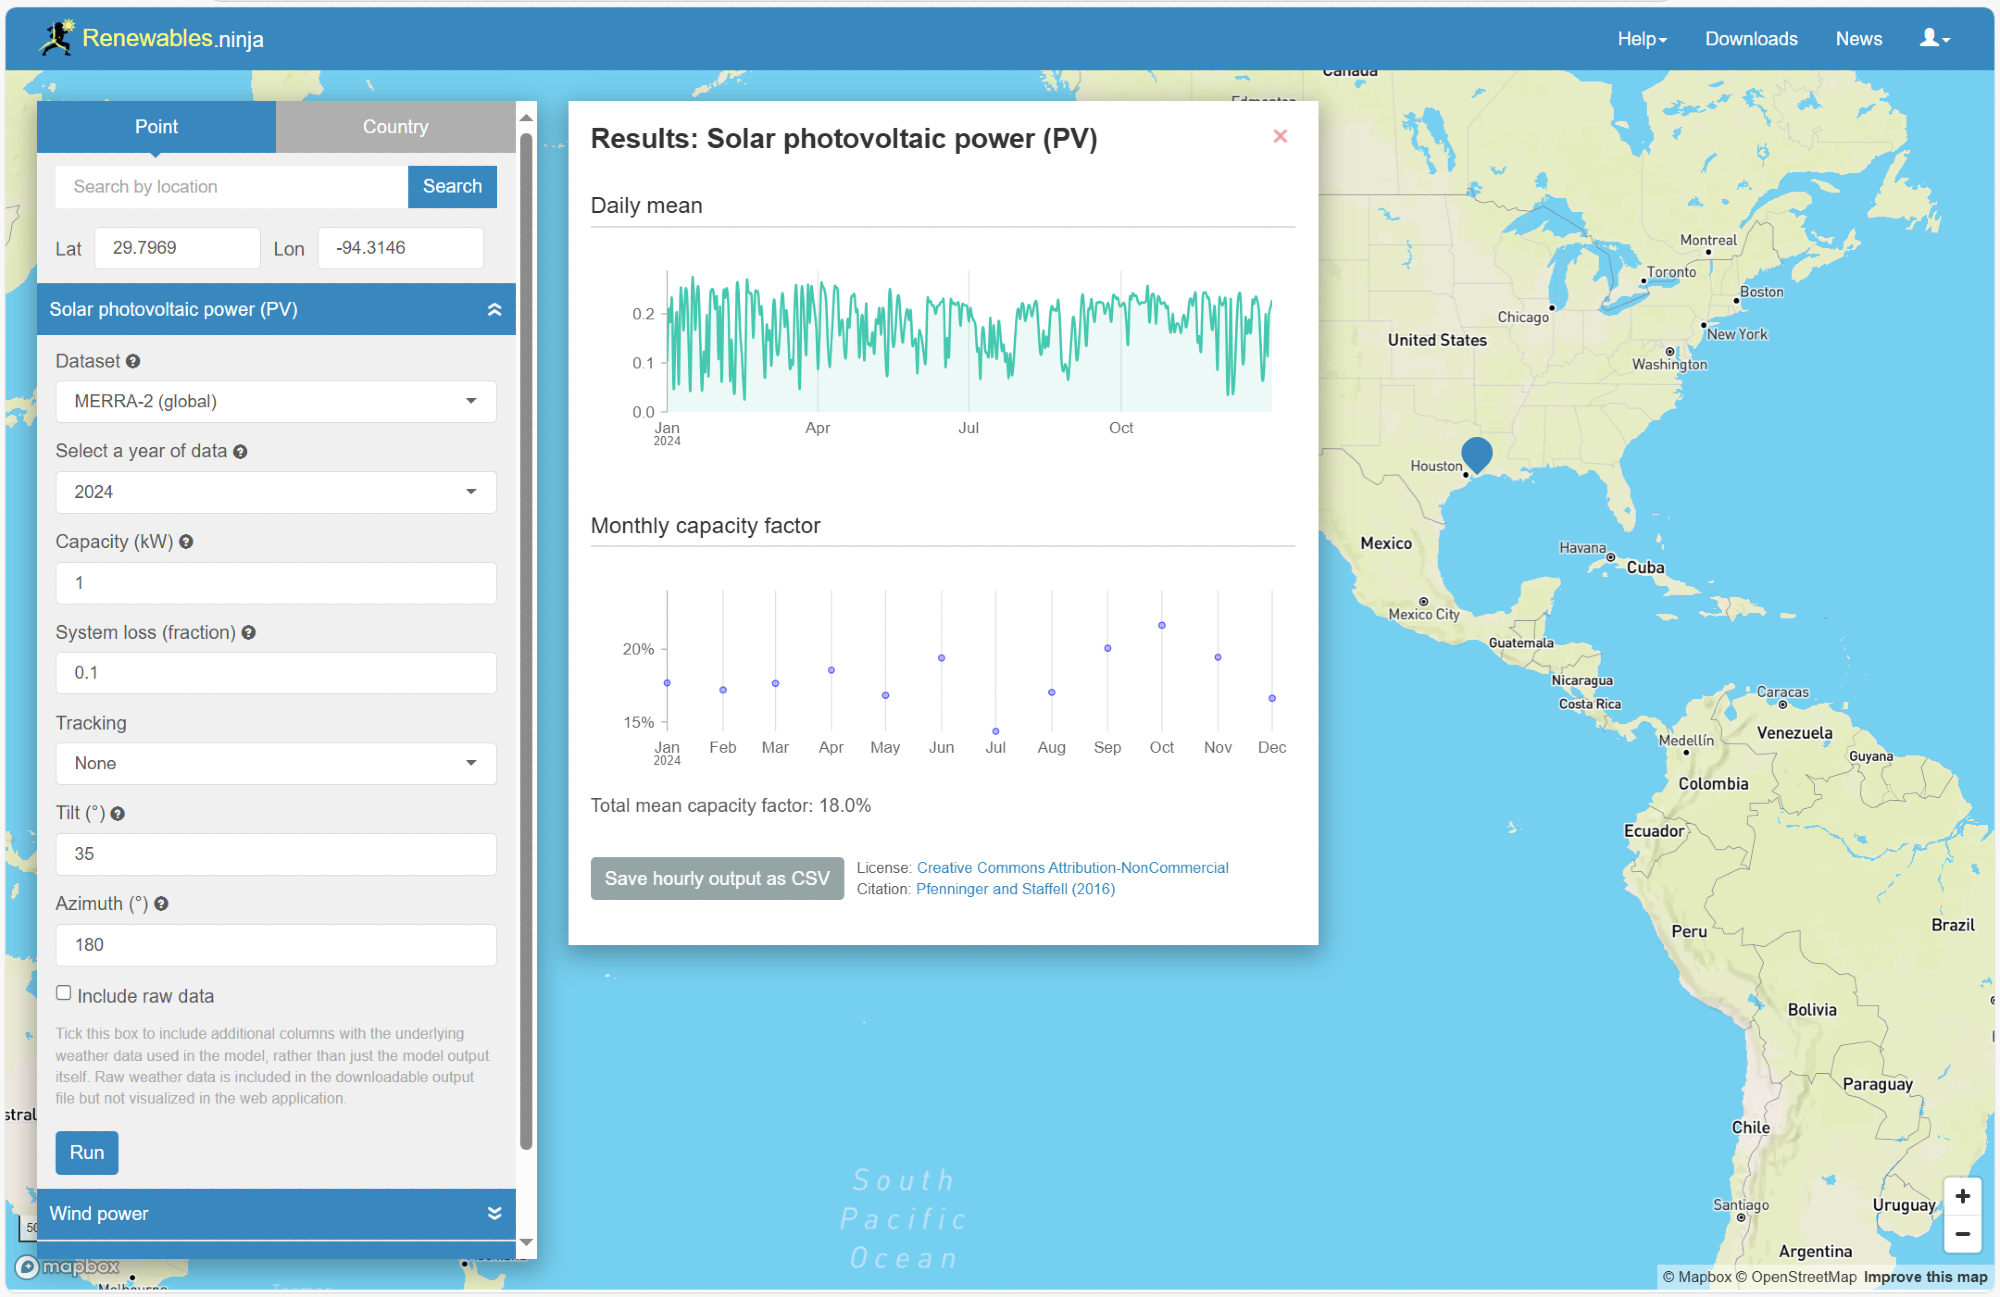Click the System loss help icon
2000x1297 pixels.
pos(249,633)
